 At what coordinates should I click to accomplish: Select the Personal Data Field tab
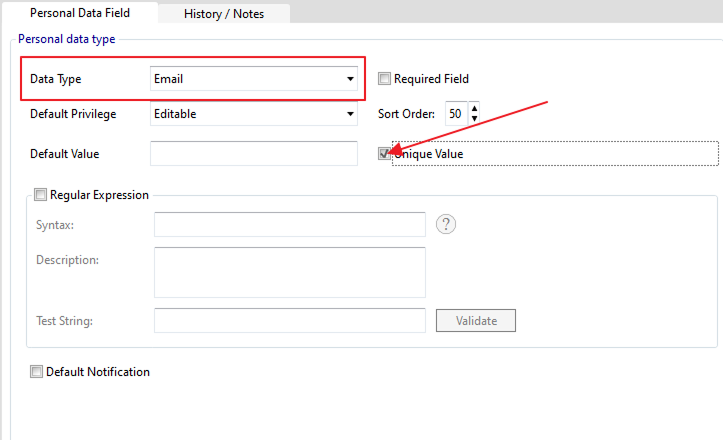(x=80, y=13)
